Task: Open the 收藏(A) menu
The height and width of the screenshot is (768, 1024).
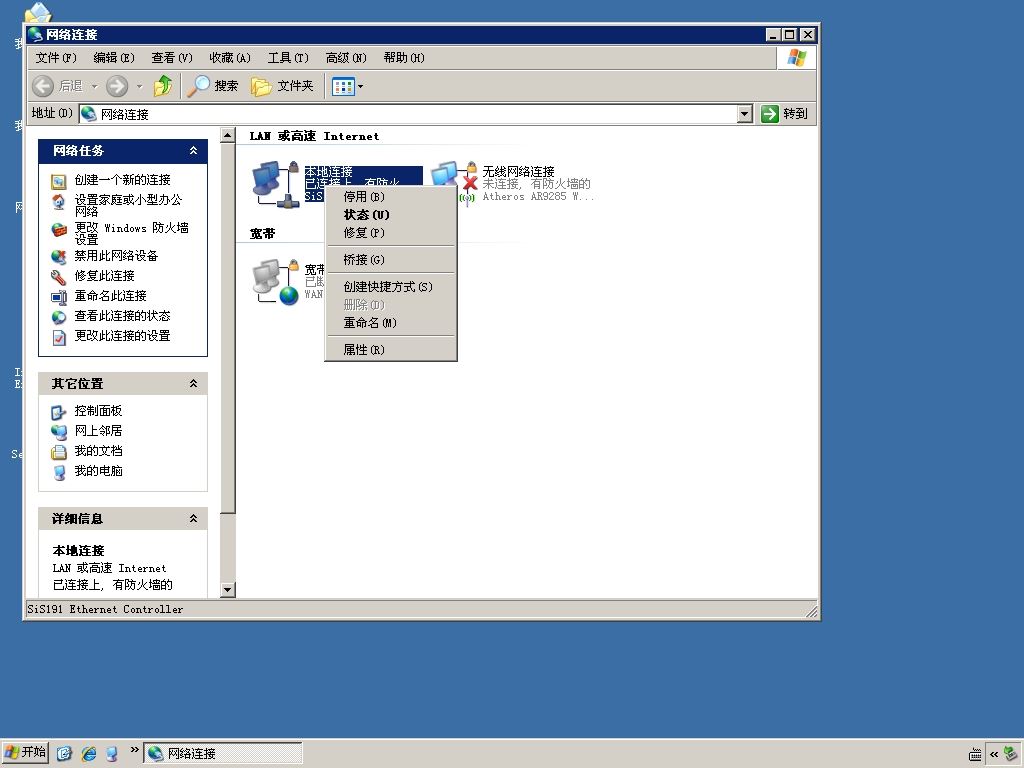Action: click(230, 57)
